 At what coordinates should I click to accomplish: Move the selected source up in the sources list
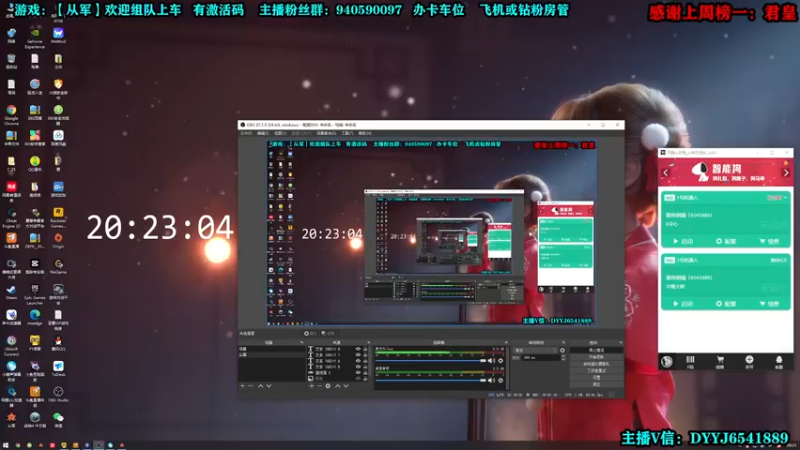tap(337, 386)
